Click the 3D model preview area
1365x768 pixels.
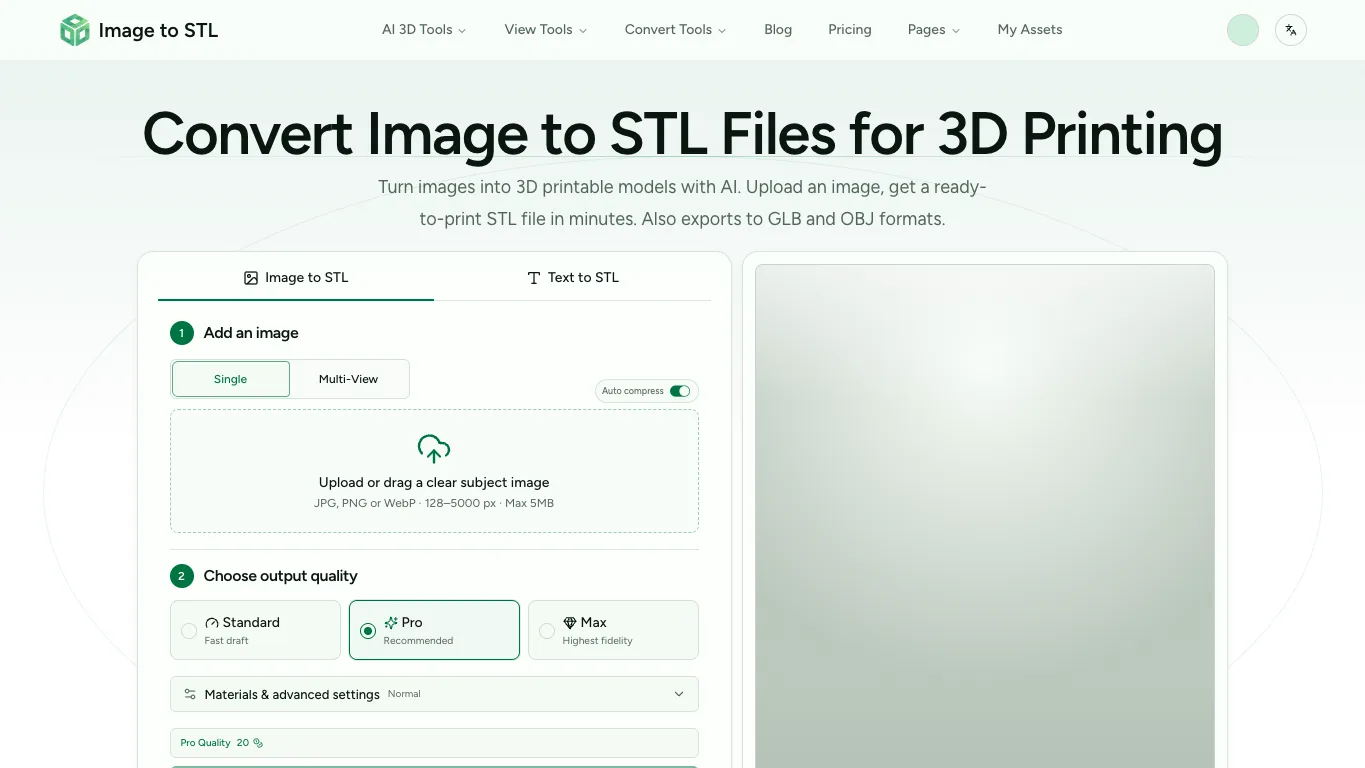[x=985, y=516]
